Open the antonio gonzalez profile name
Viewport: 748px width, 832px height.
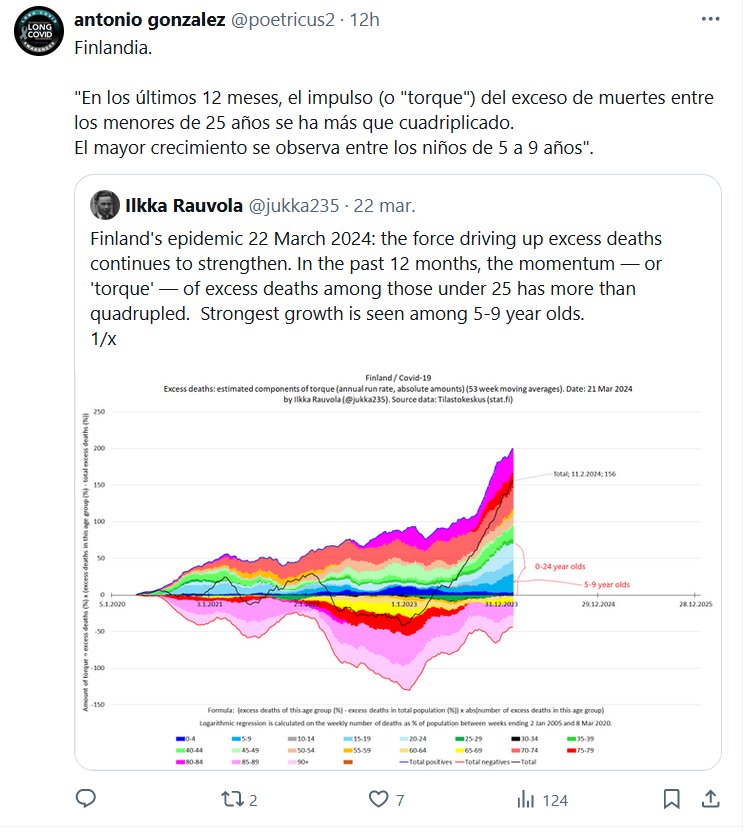click(164, 19)
